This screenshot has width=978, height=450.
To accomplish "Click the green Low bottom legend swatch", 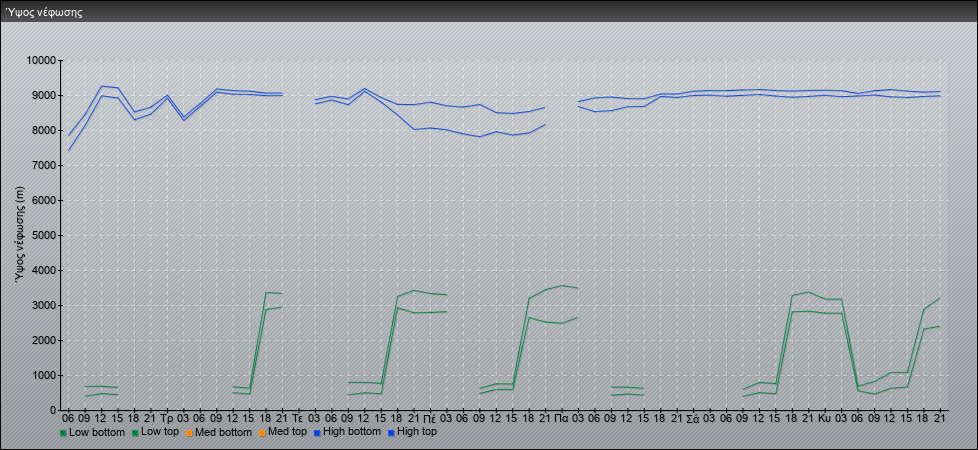I will coord(64,433).
